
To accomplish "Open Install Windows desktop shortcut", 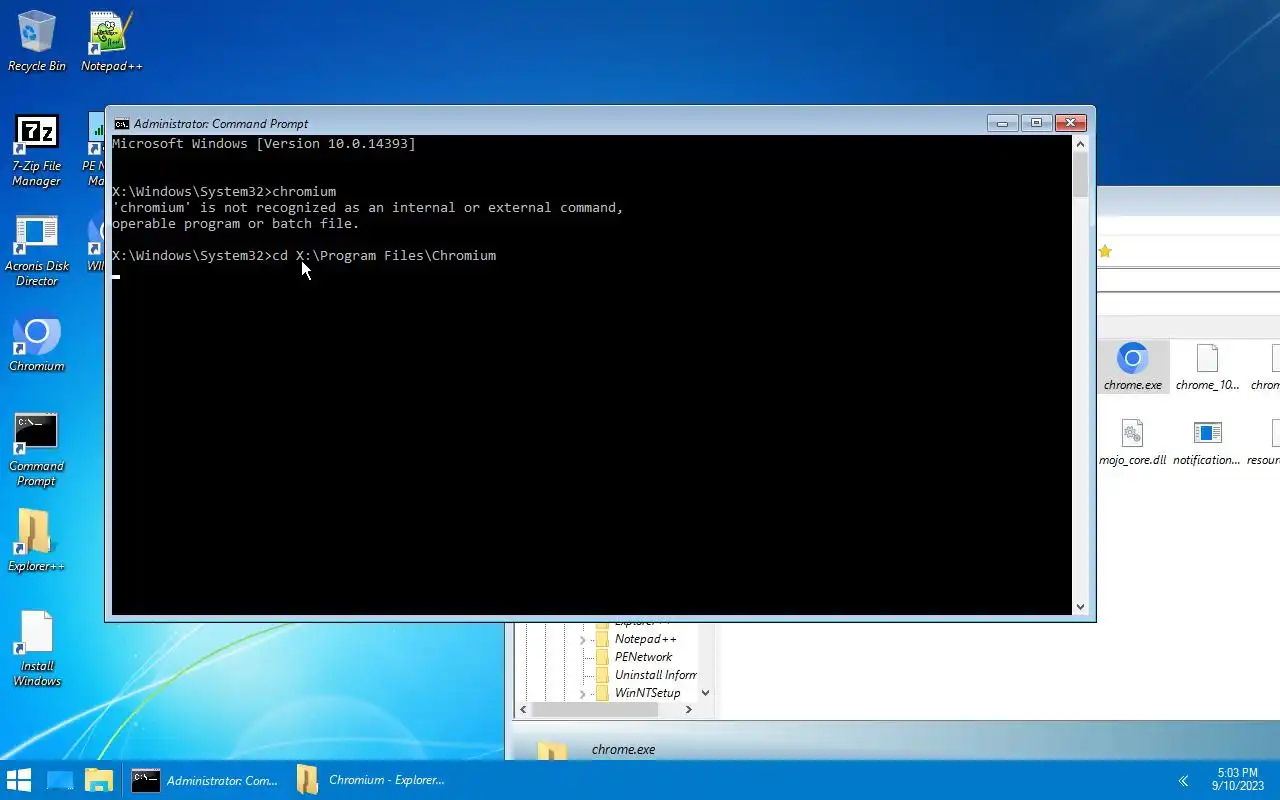I will point(37,649).
